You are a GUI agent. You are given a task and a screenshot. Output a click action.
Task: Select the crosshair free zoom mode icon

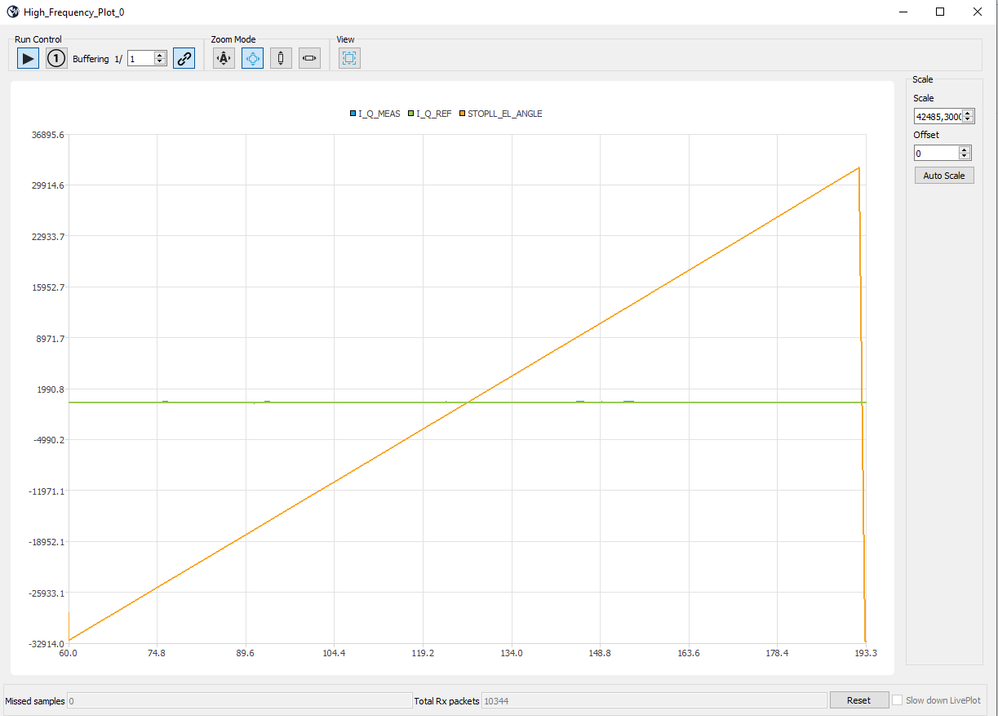[253, 59]
